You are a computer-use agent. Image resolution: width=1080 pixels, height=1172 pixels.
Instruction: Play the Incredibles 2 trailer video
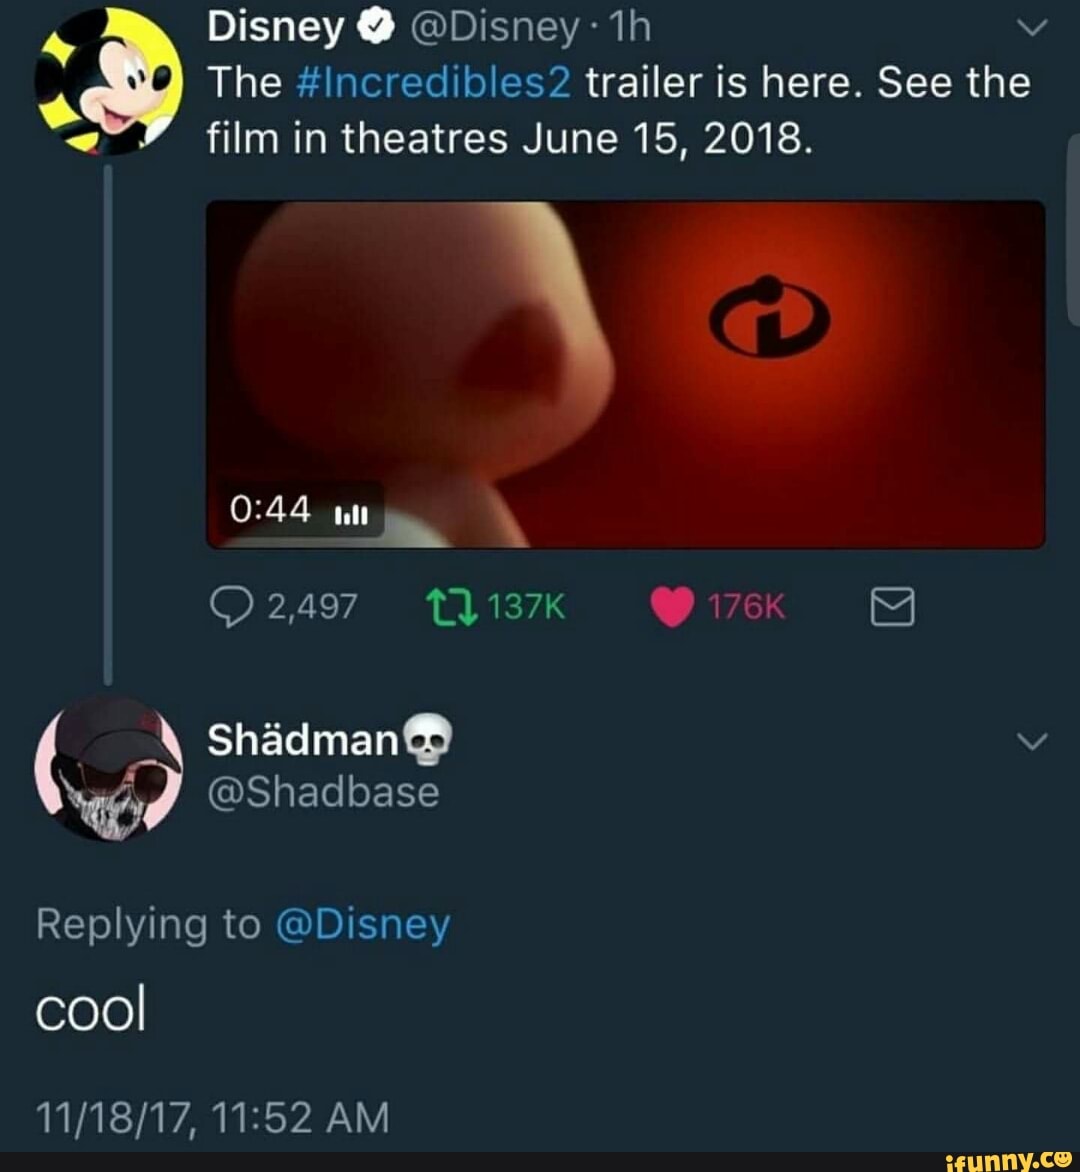point(625,374)
